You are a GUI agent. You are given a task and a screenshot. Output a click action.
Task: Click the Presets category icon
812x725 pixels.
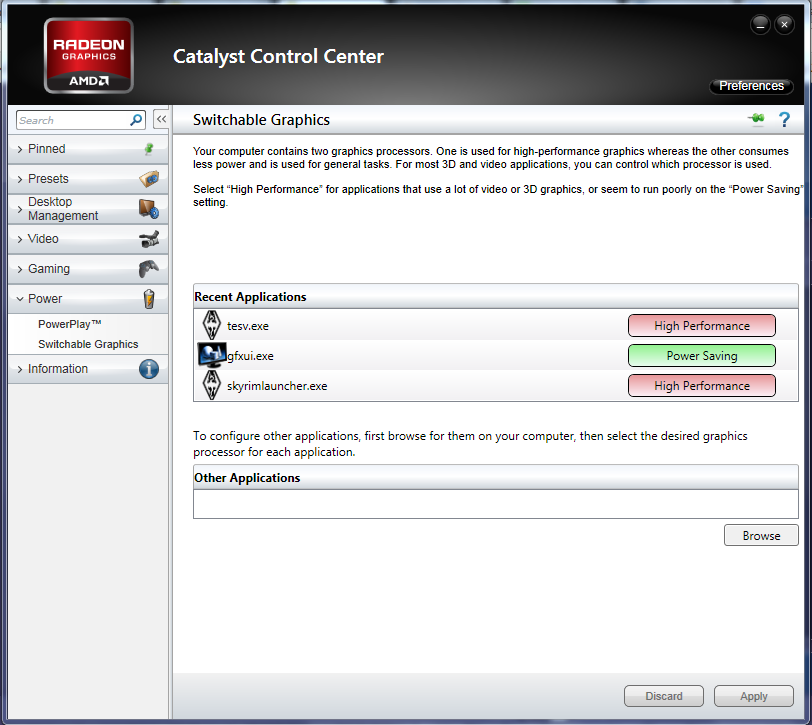pyautogui.click(x=149, y=179)
